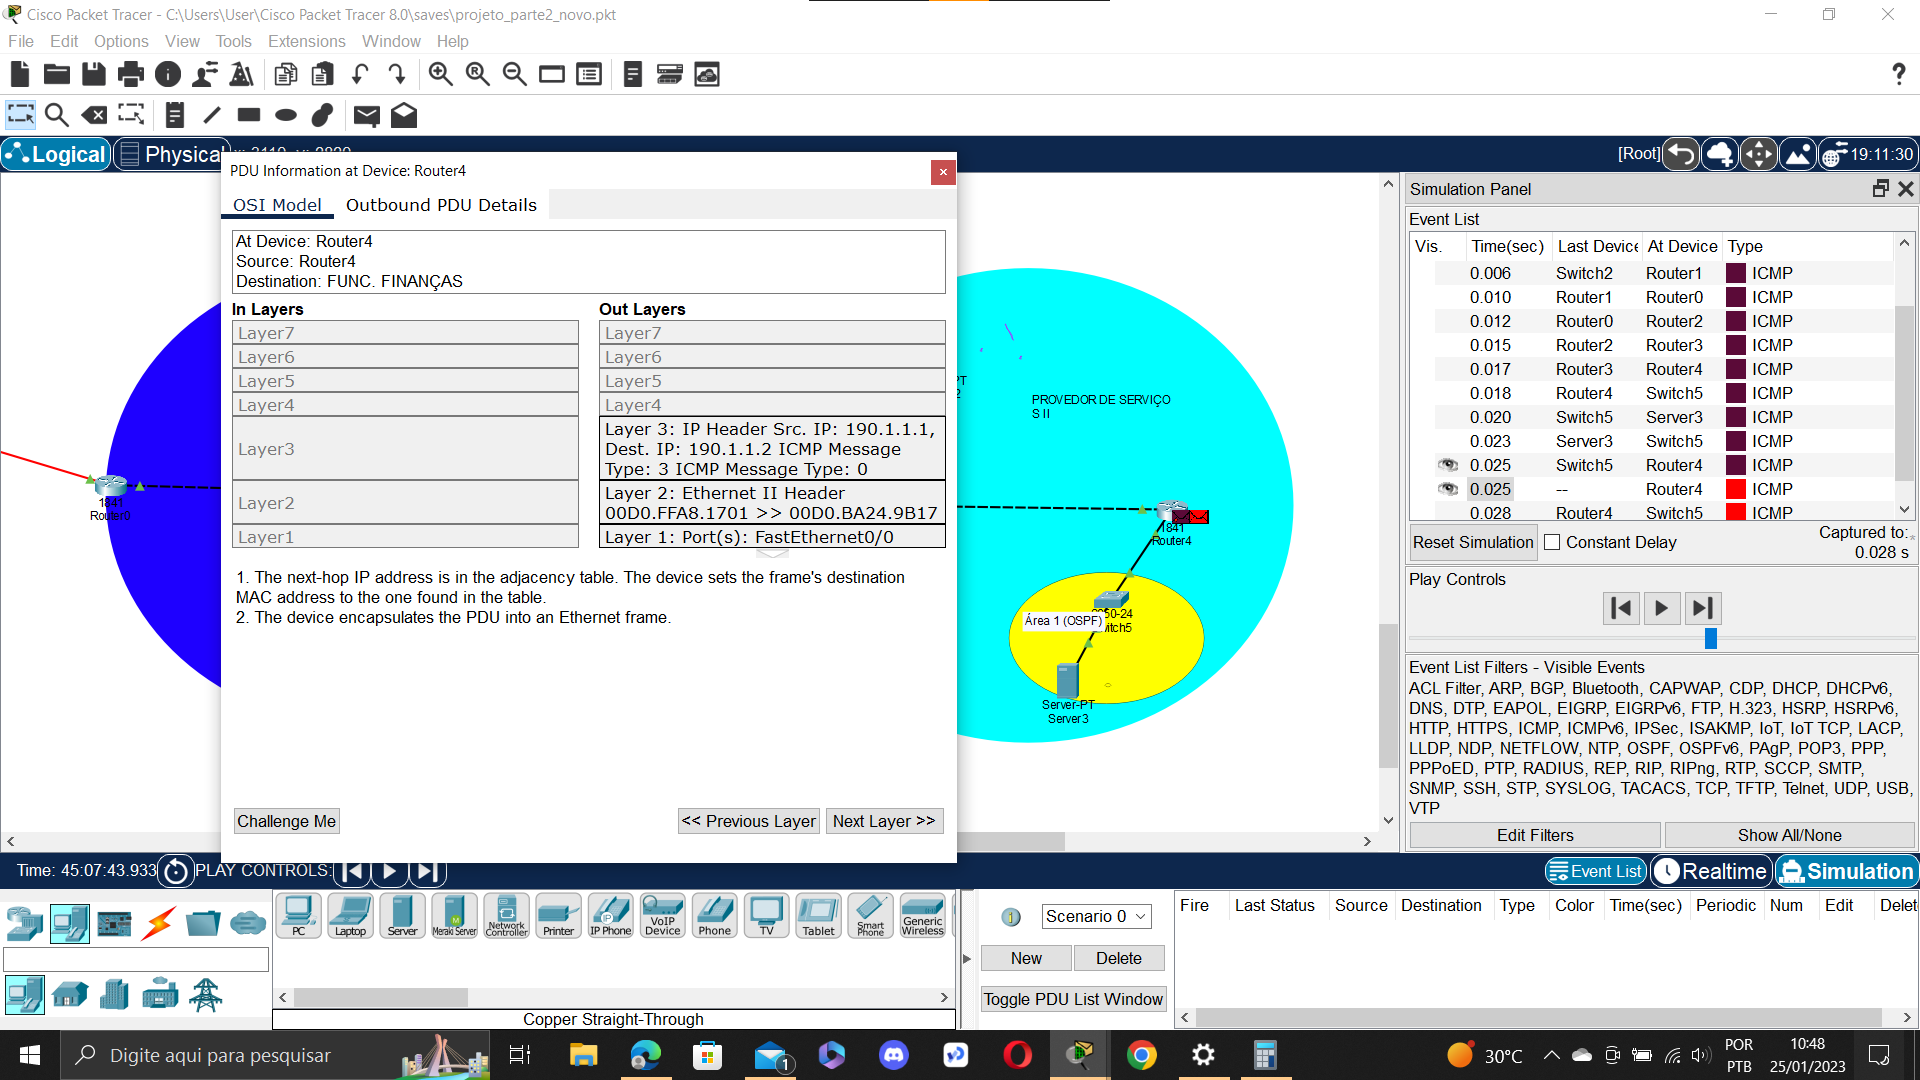This screenshot has height=1080, width=1920.
Task: Drag simulation timeline speed slider
Action: pyautogui.click(x=1710, y=640)
